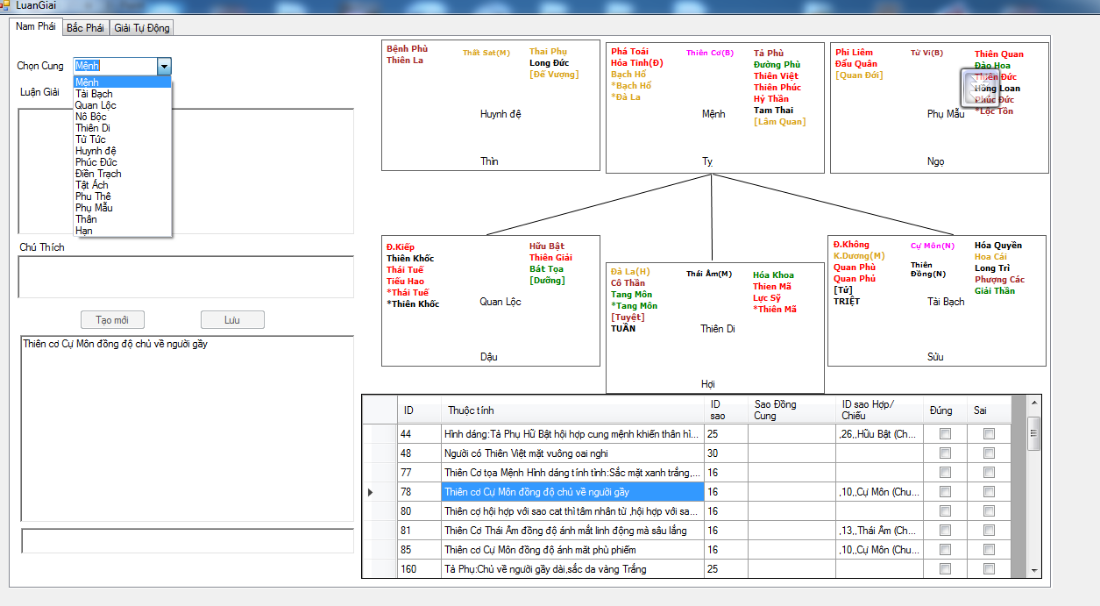Image resolution: width=1100 pixels, height=606 pixels.
Task: Switch to the Bắc Phái tab
Action: coord(86,28)
